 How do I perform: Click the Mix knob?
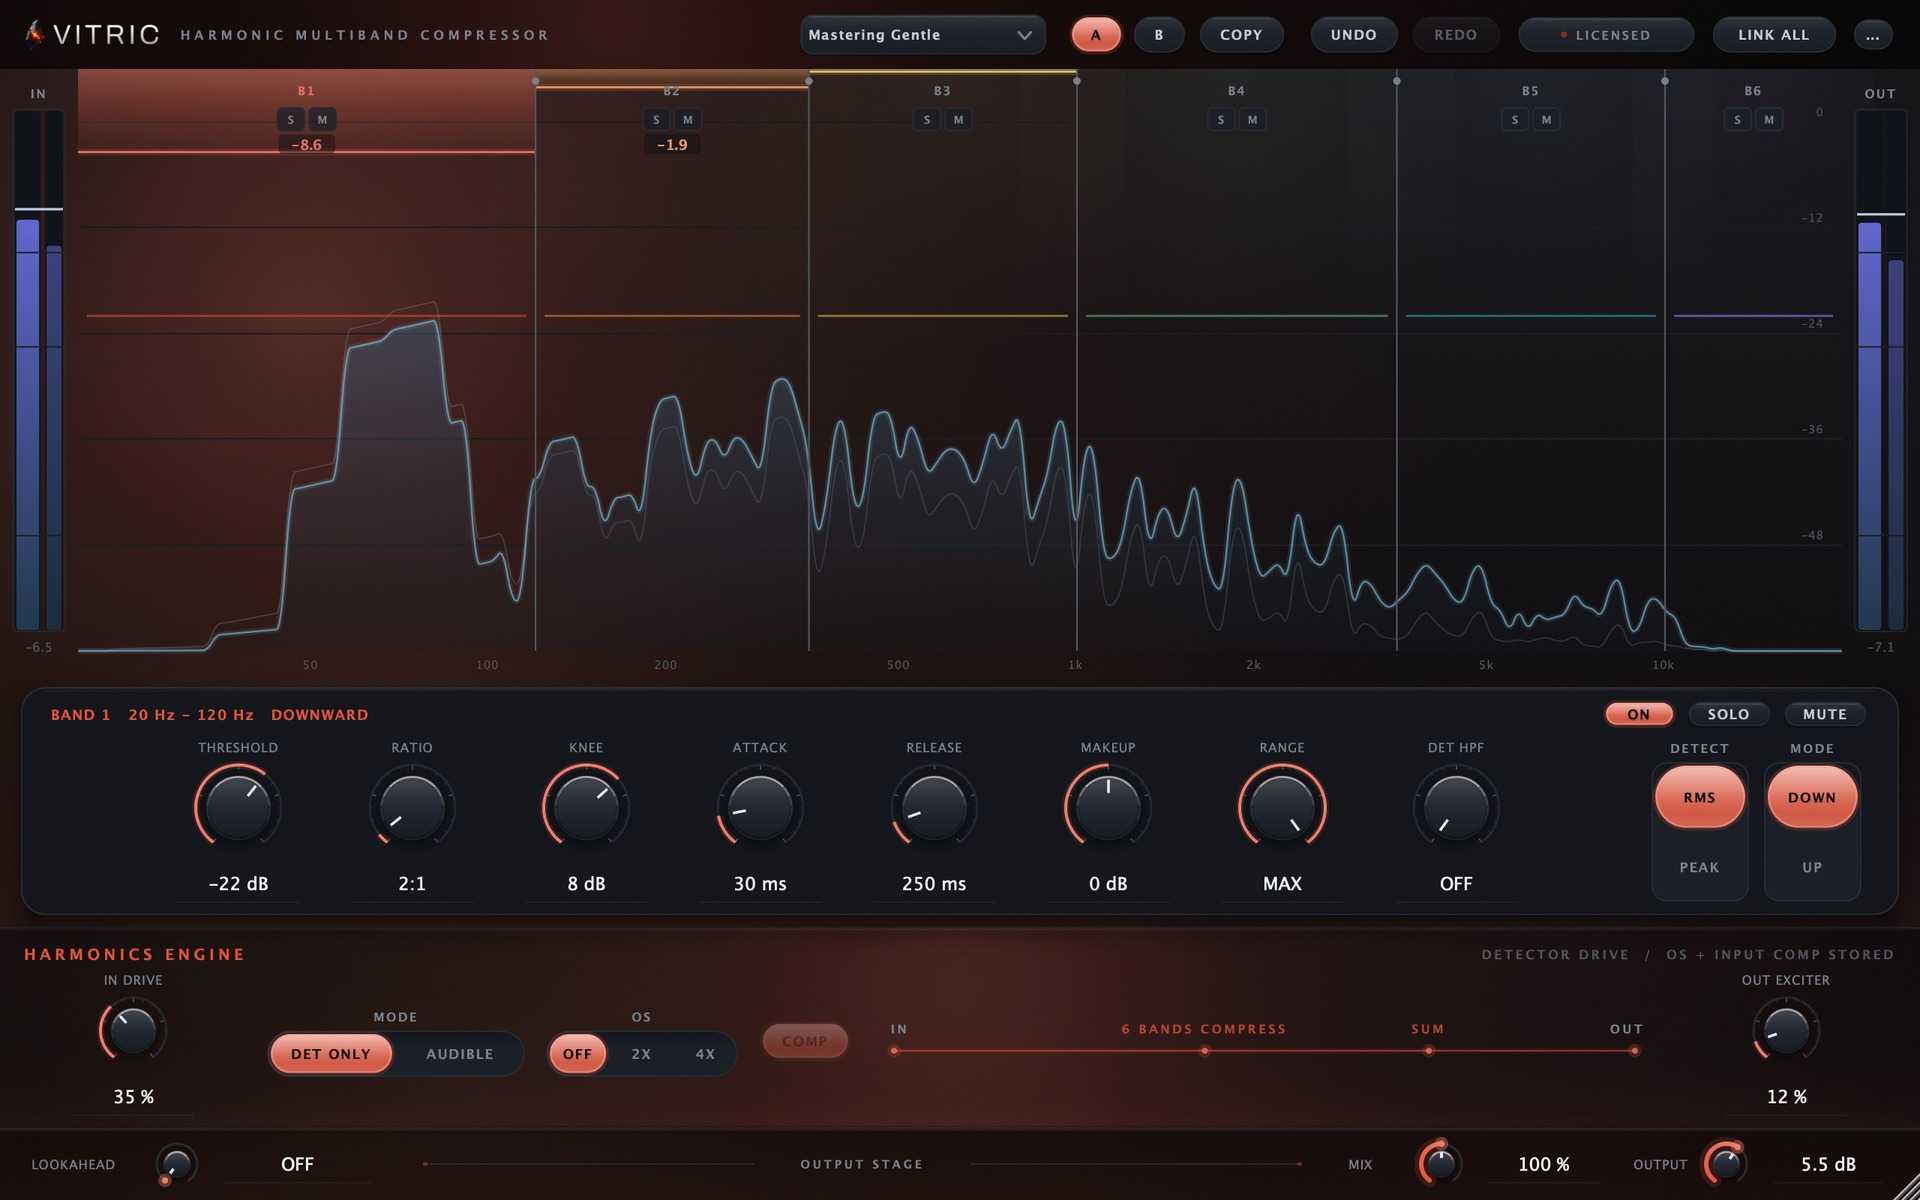[1440, 1163]
